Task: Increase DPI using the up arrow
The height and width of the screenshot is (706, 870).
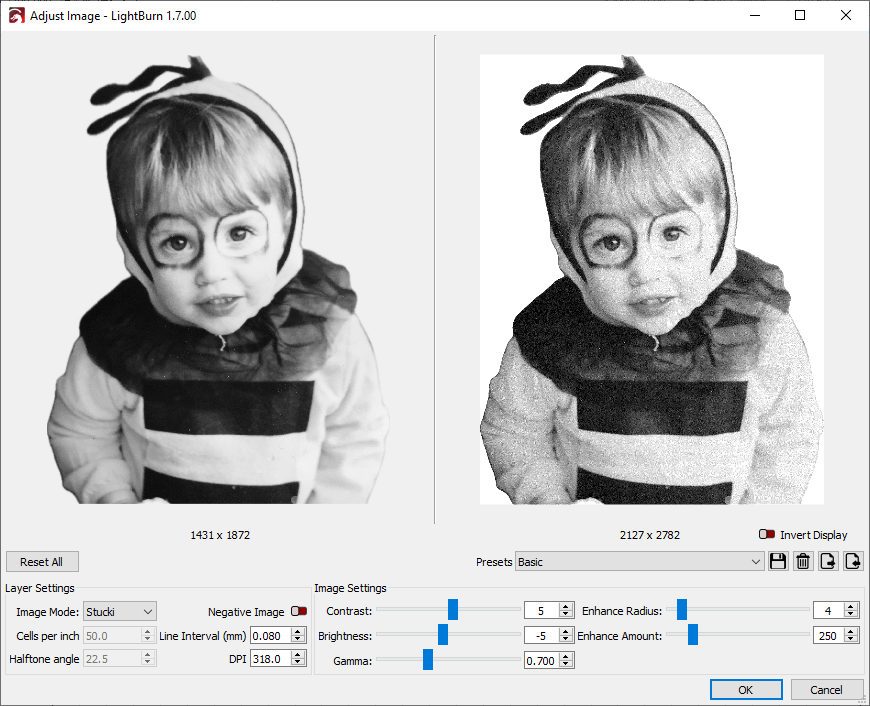Action: (x=297, y=654)
